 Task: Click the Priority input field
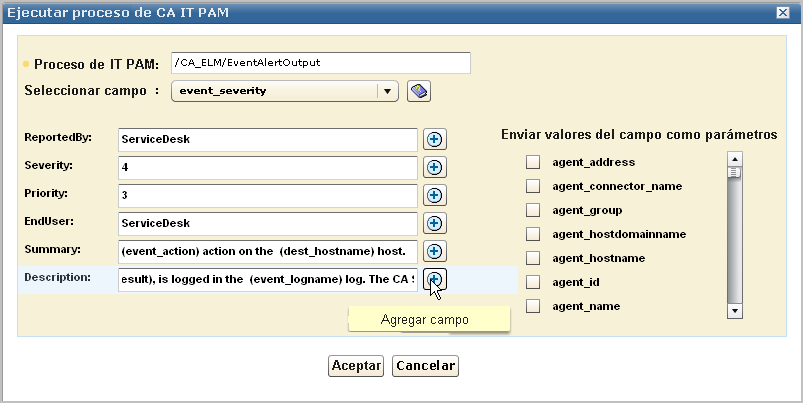coord(268,195)
